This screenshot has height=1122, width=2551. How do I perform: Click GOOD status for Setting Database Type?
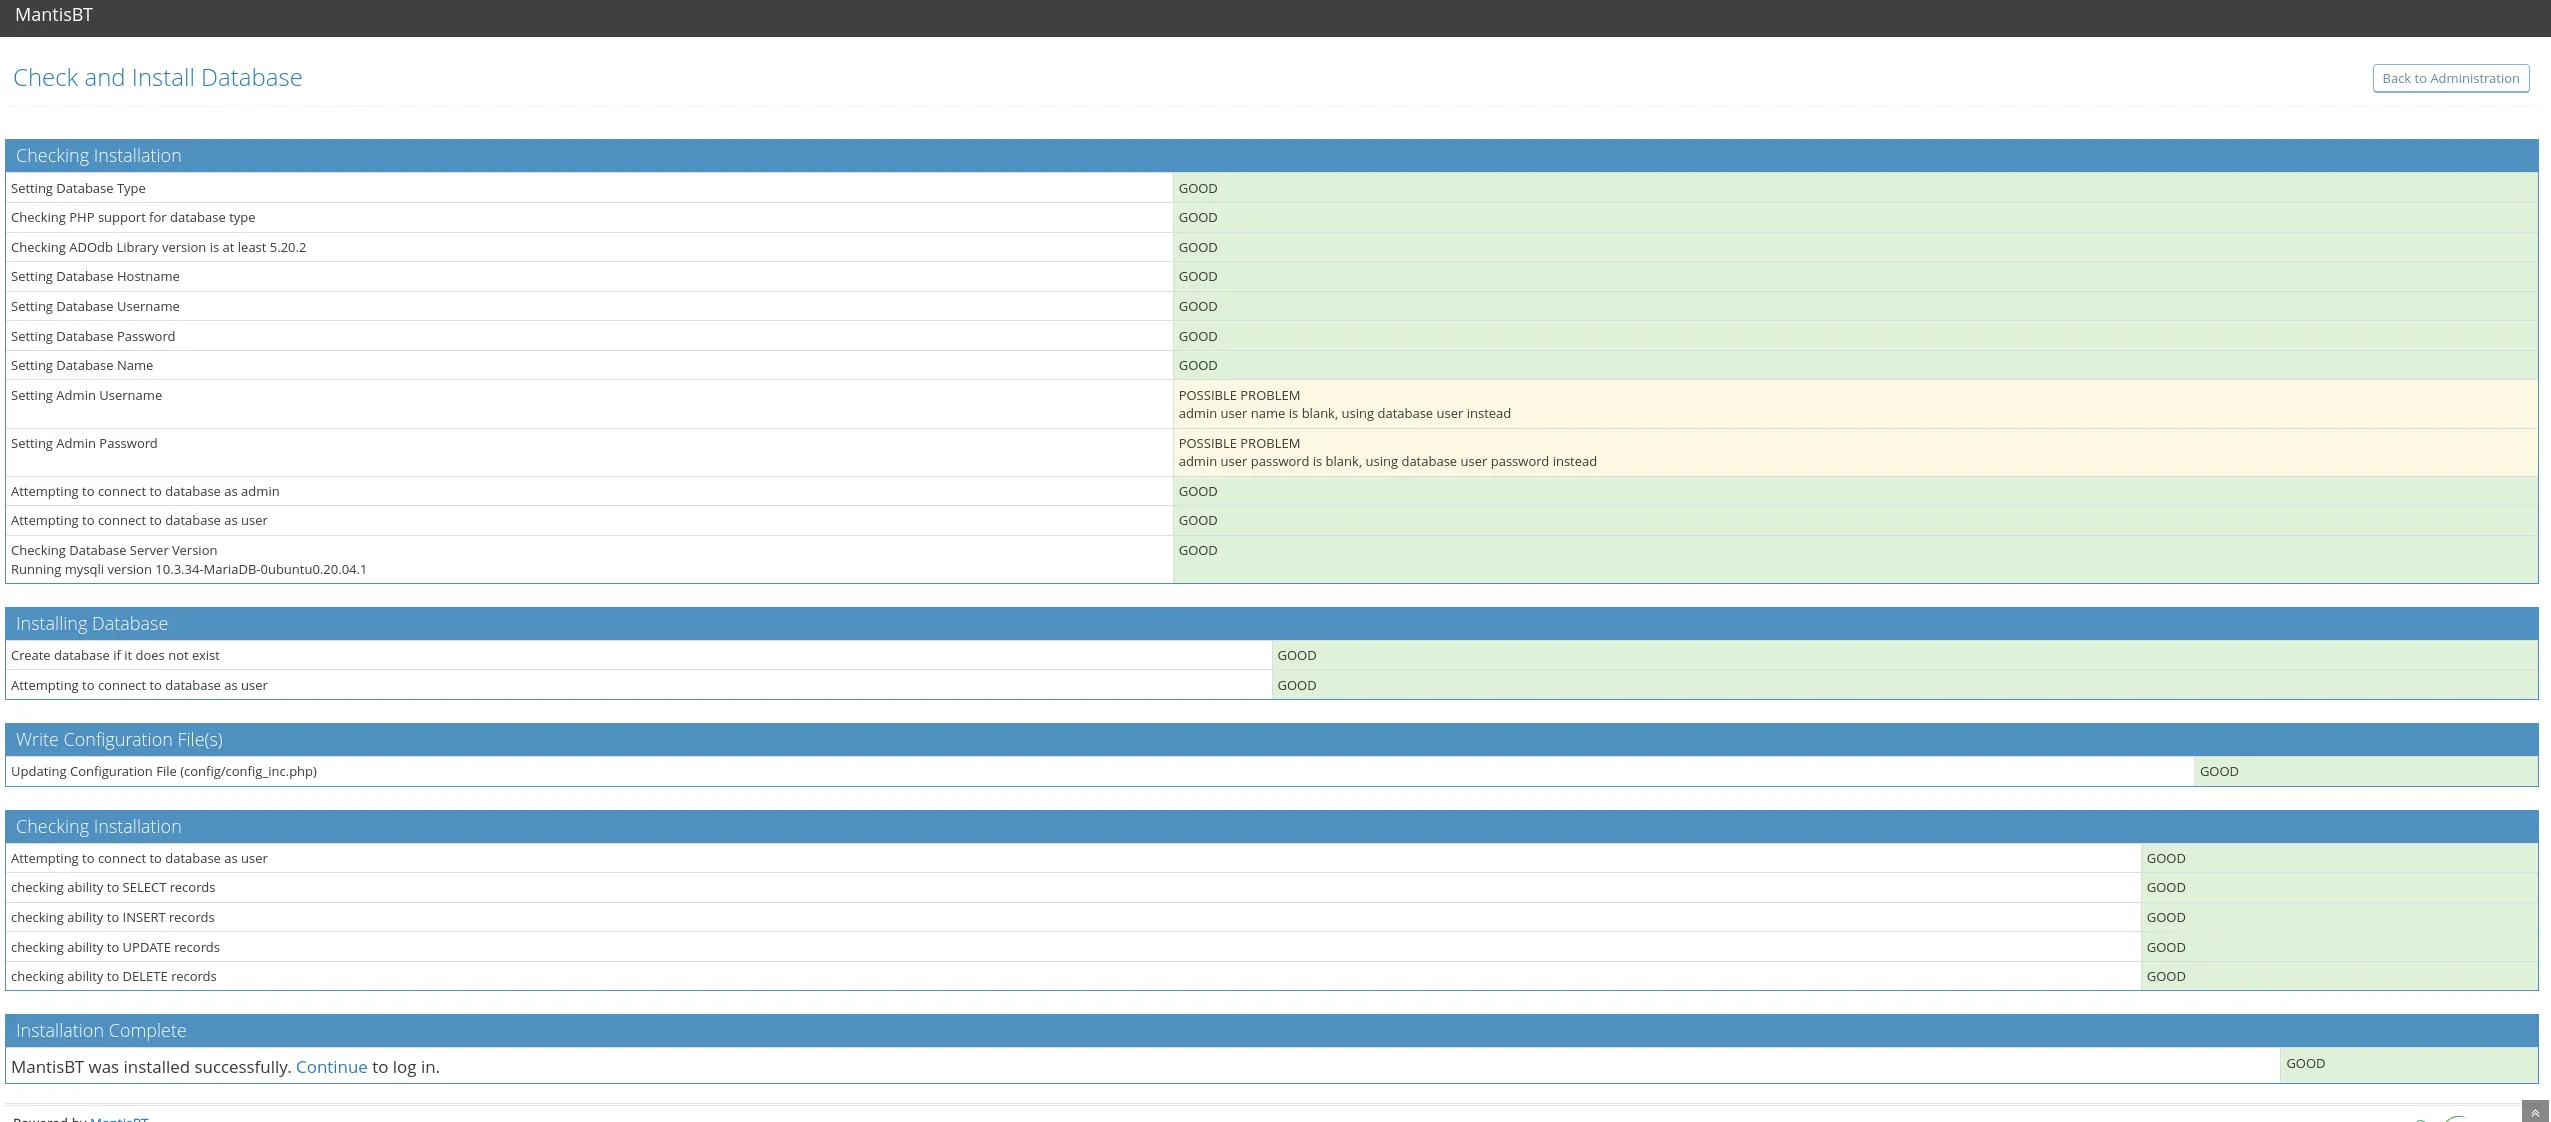pos(1197,188)
